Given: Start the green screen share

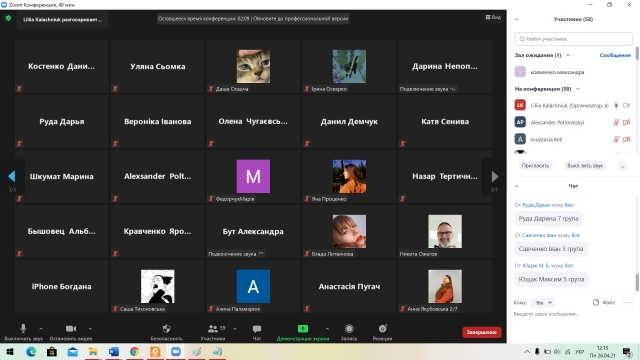Looking at the screenshot, I should (x=303, y=329).
